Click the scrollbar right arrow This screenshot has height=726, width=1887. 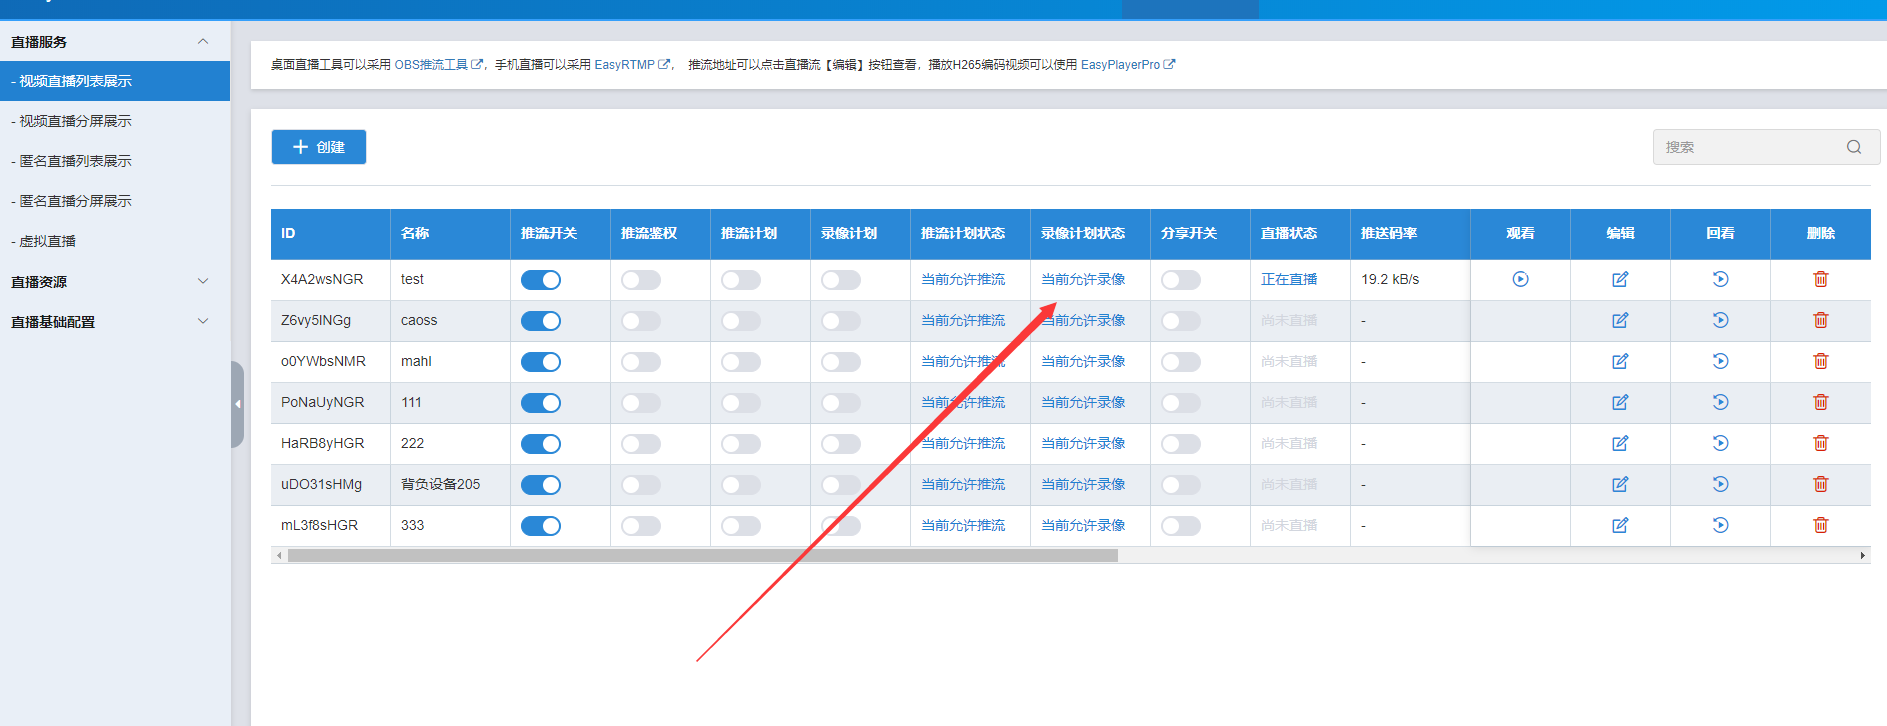1862,555
